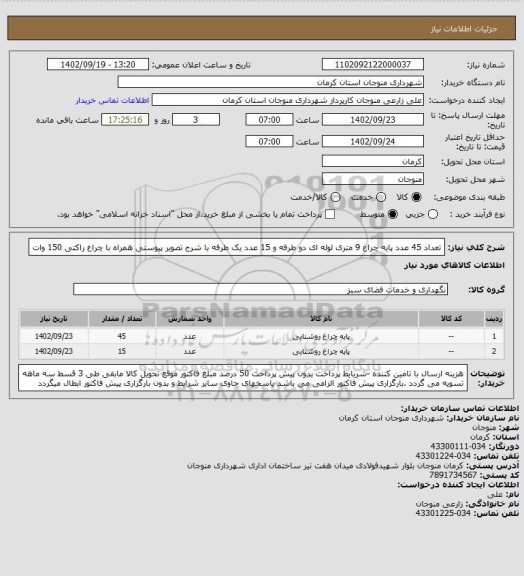Click the واحد شمارش column header
524x576 pixels.
(190, 318)
